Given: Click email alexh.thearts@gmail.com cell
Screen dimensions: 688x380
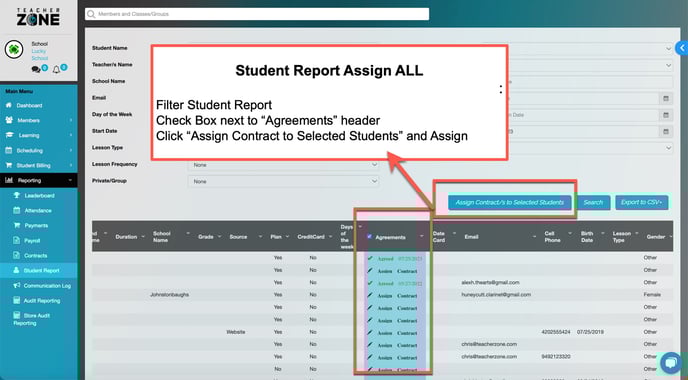Looking at the screenshot, I should click(x=490, y=282).
